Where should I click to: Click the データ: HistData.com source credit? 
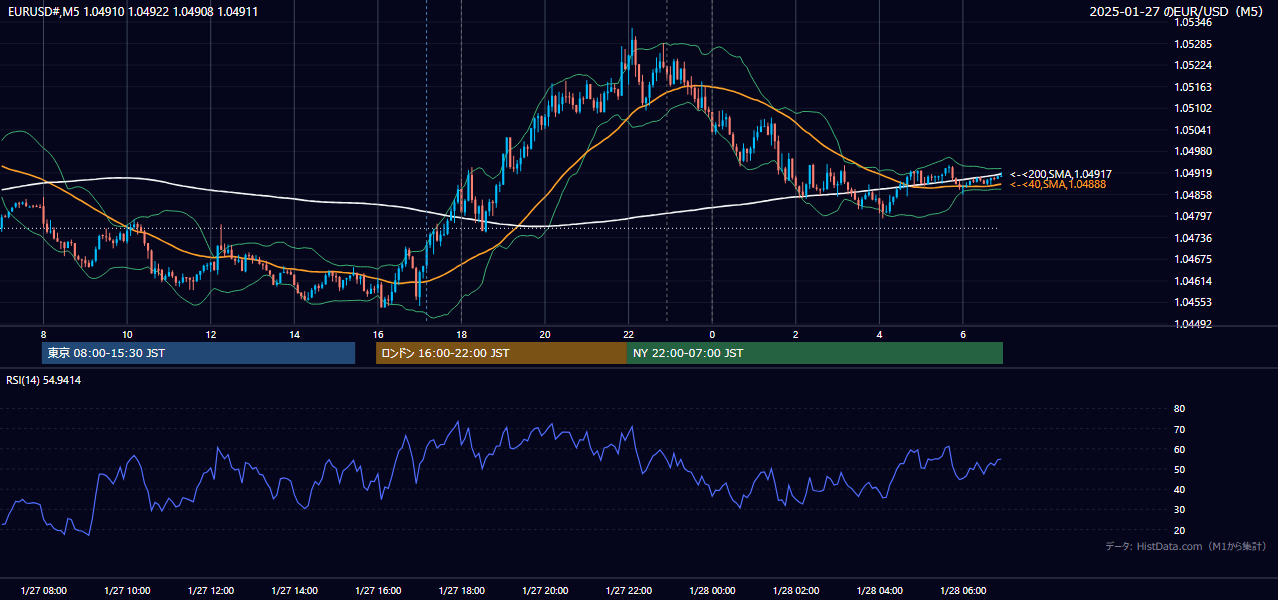[1186, 546]
